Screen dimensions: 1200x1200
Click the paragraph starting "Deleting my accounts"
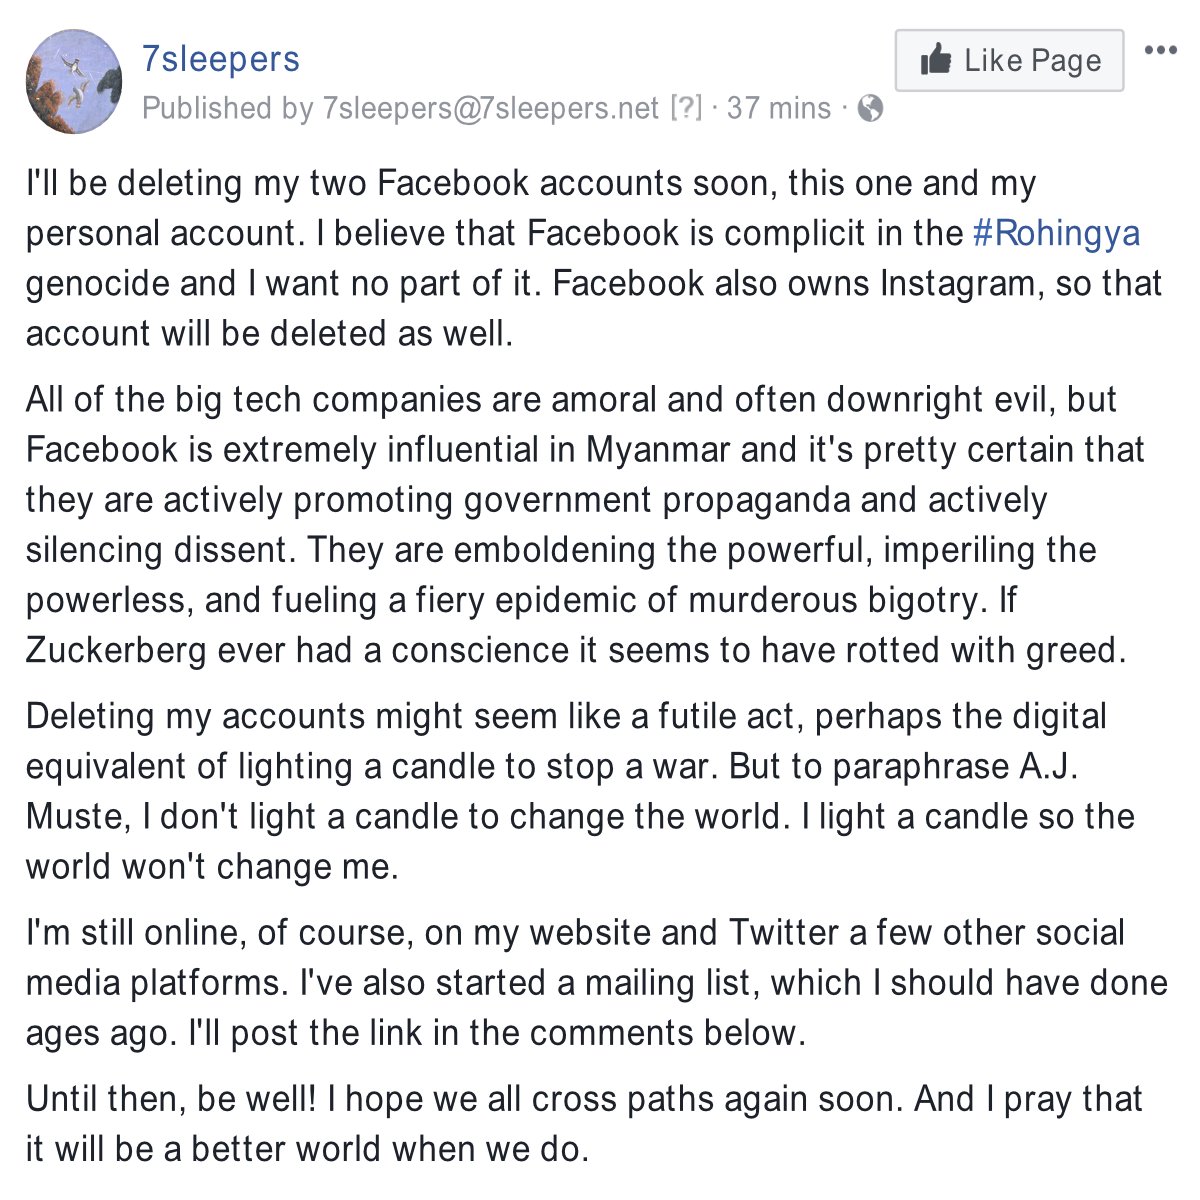point(560,791)
